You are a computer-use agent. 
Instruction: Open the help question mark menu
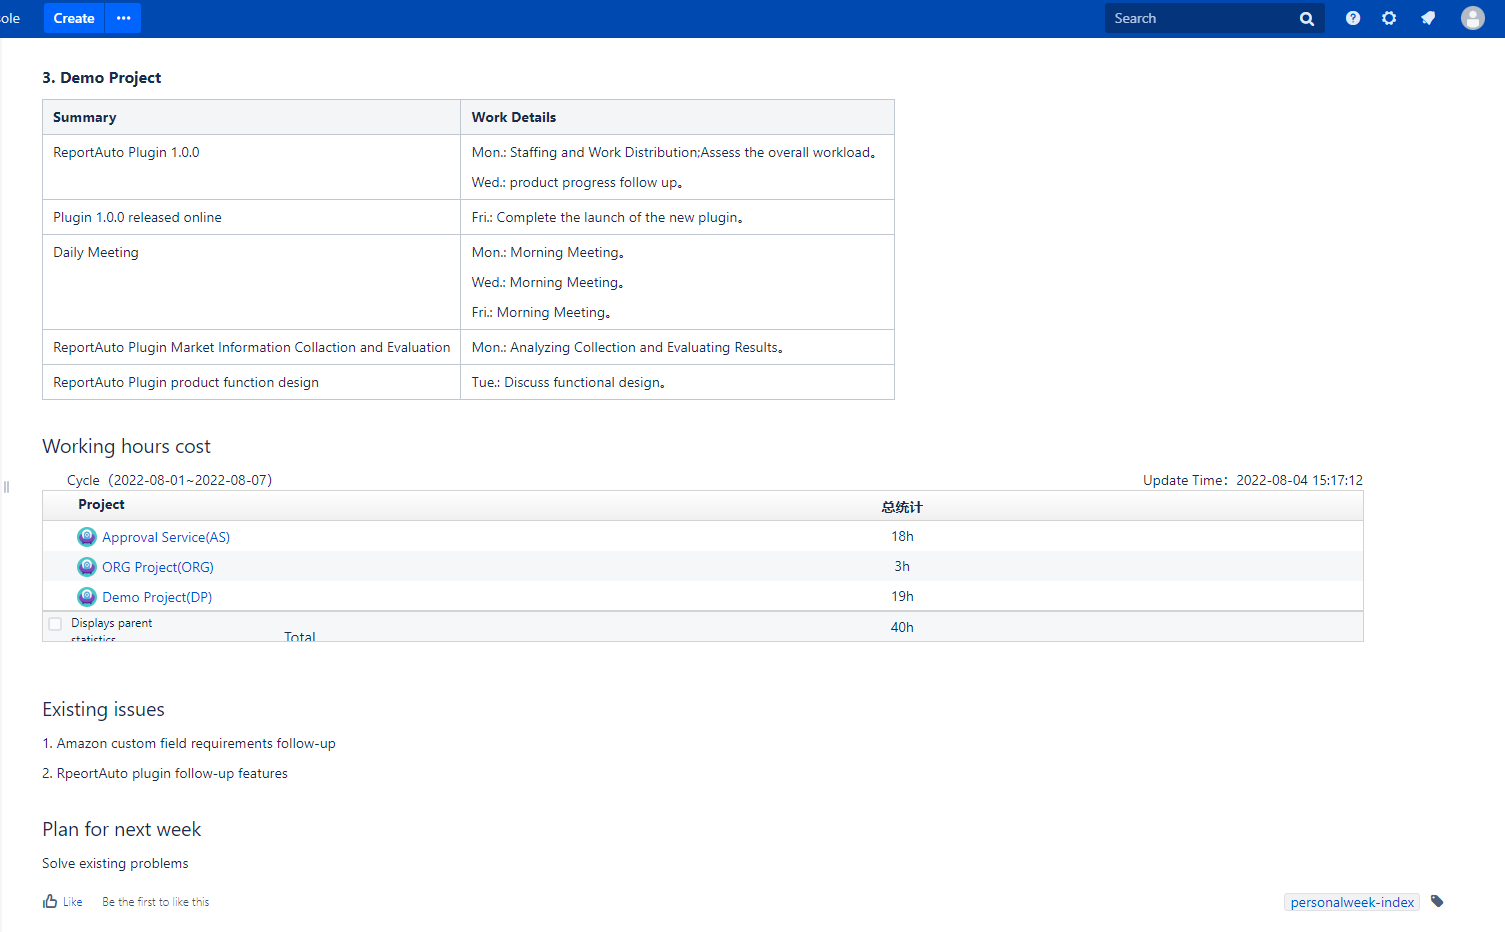coord(1353,18)
